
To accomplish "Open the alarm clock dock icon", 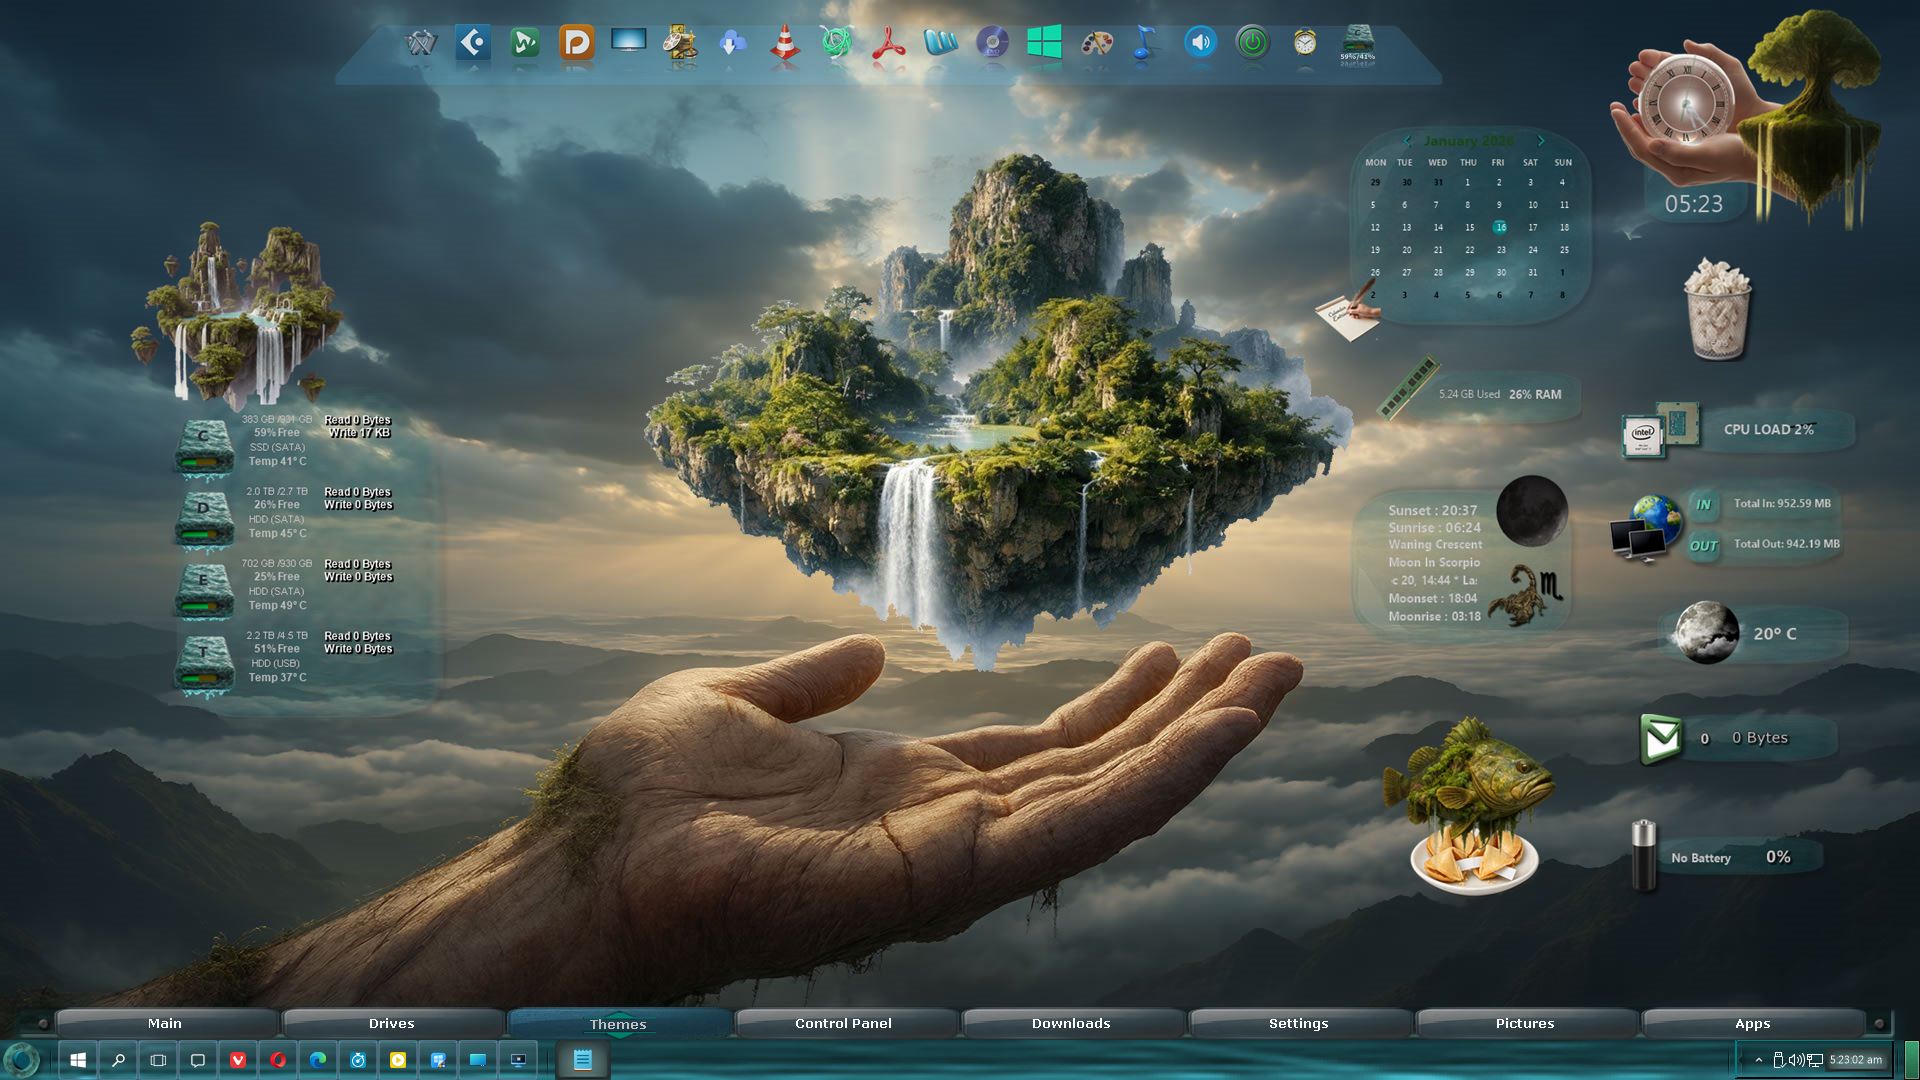I will click(x=1304, y=43).
